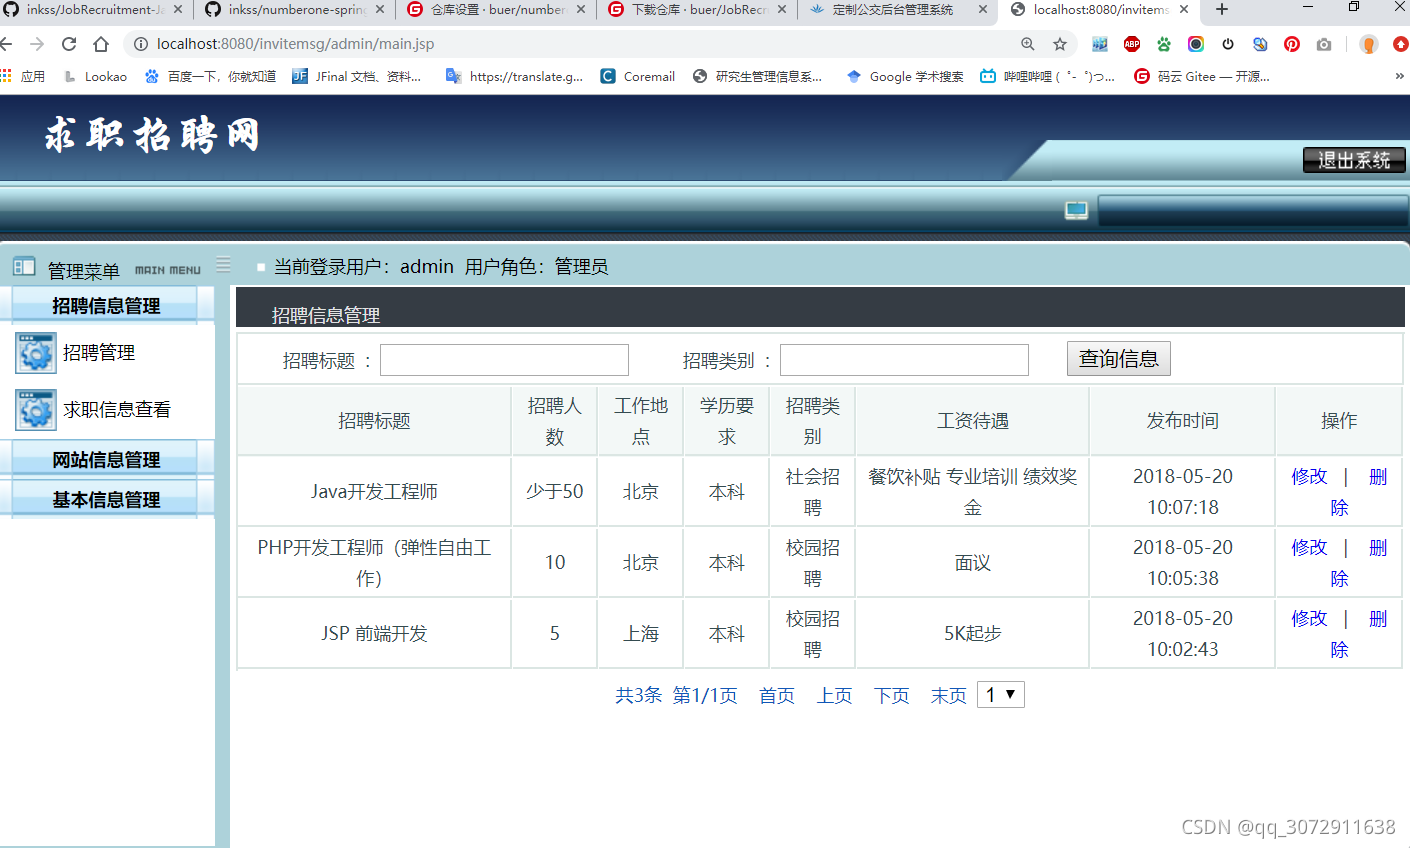The height and width of the screenshot is (848, 1410).
Task: Click the browser forward arrow
Action: tap(37, 44)
